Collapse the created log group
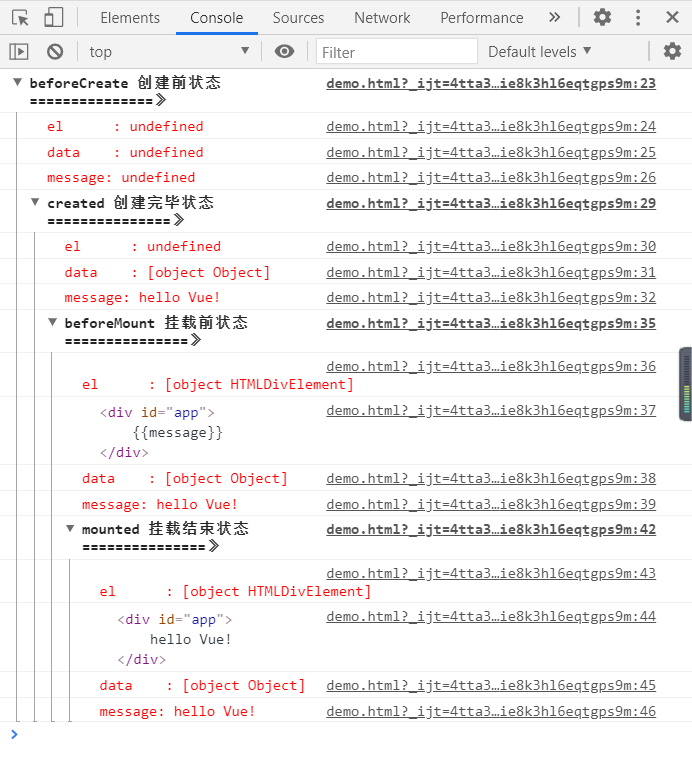The image size is (692, 758). pos(35,203)
